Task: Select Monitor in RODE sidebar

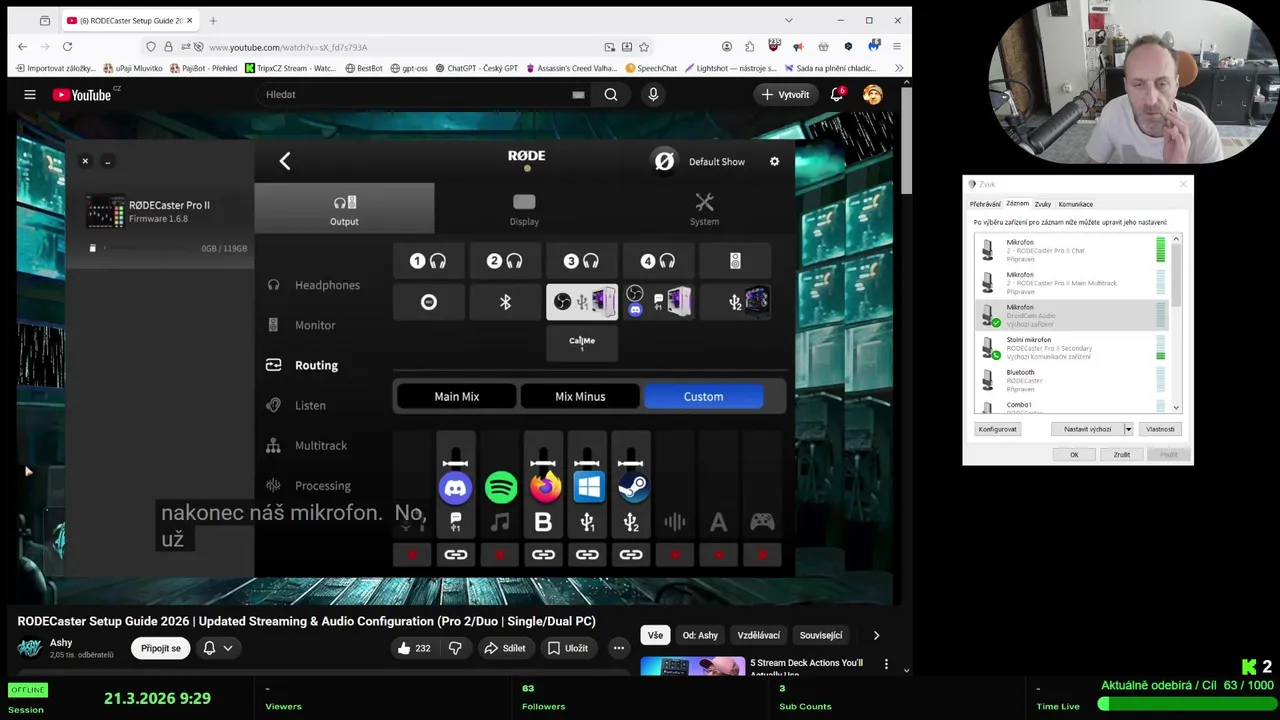Action: pos(301,325)
